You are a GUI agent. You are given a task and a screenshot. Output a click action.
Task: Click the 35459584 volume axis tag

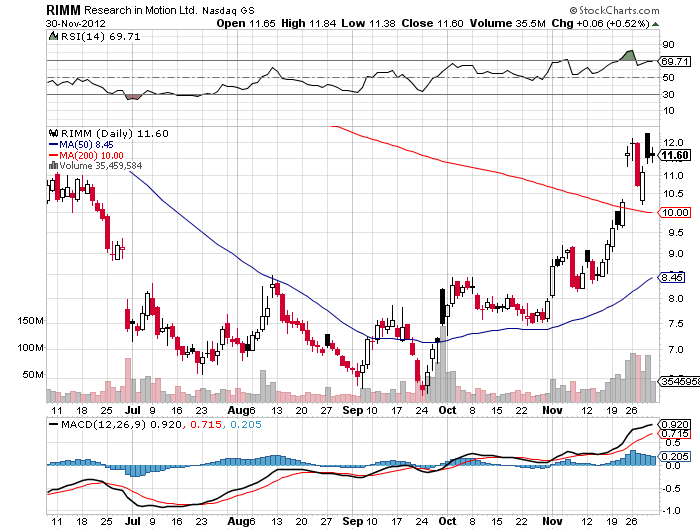pos(679,381)
